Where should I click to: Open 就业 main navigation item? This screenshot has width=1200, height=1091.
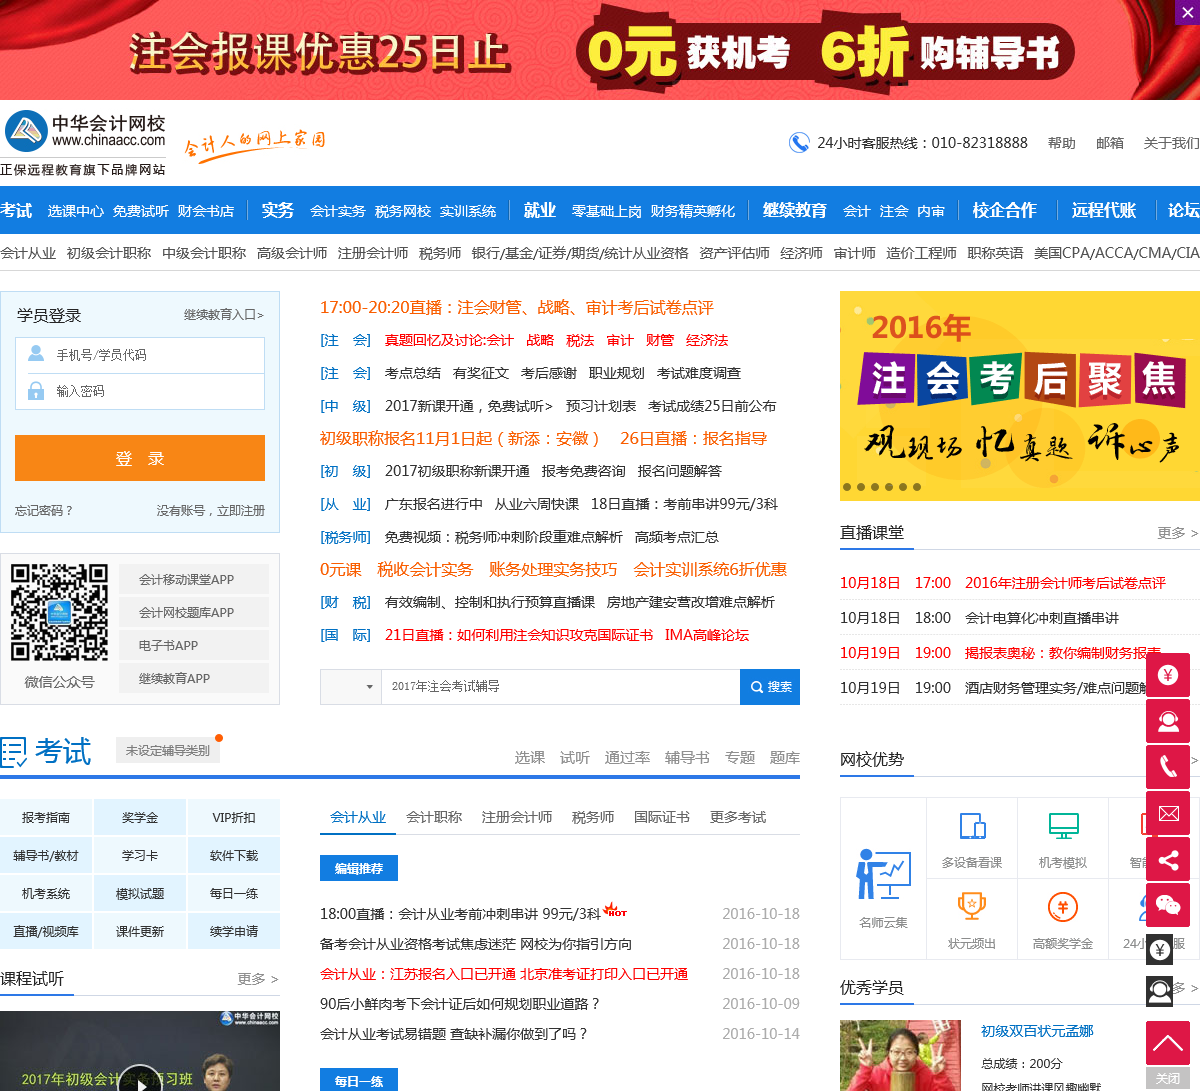click(x=540, y=210)
